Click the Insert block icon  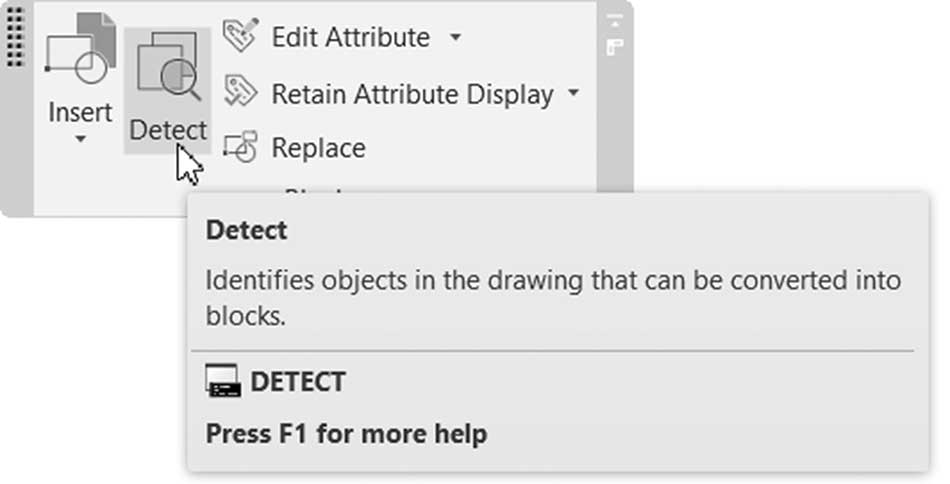[x=81, y=49]
